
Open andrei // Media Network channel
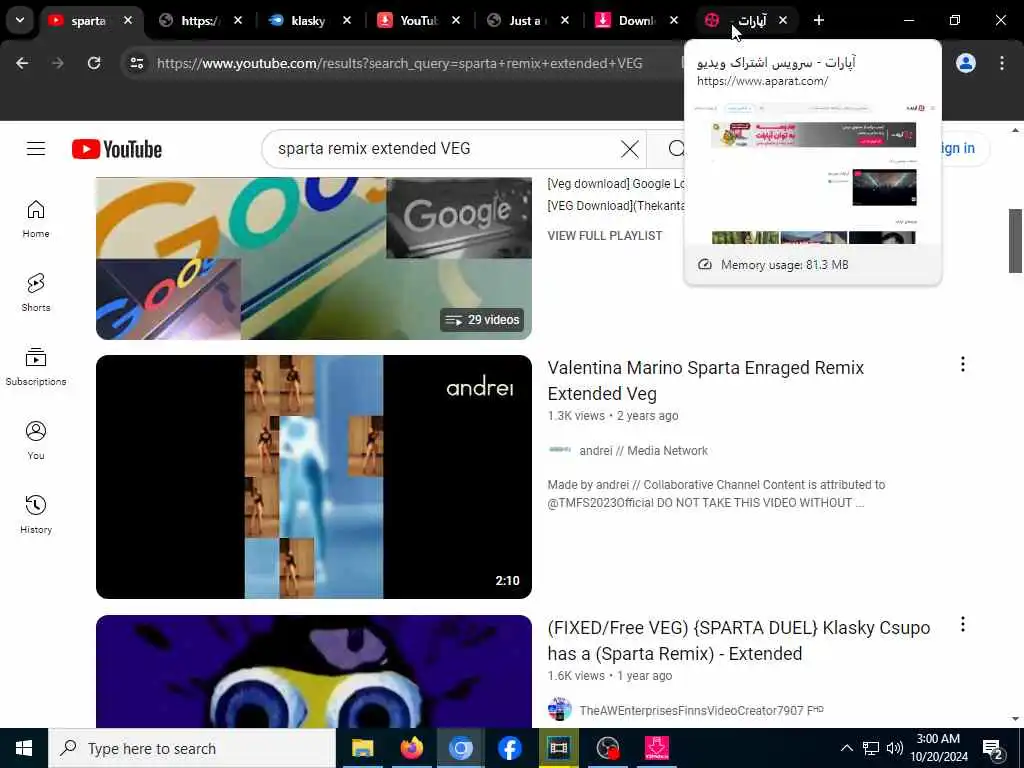pyautogui.click(x=643, y=451)
